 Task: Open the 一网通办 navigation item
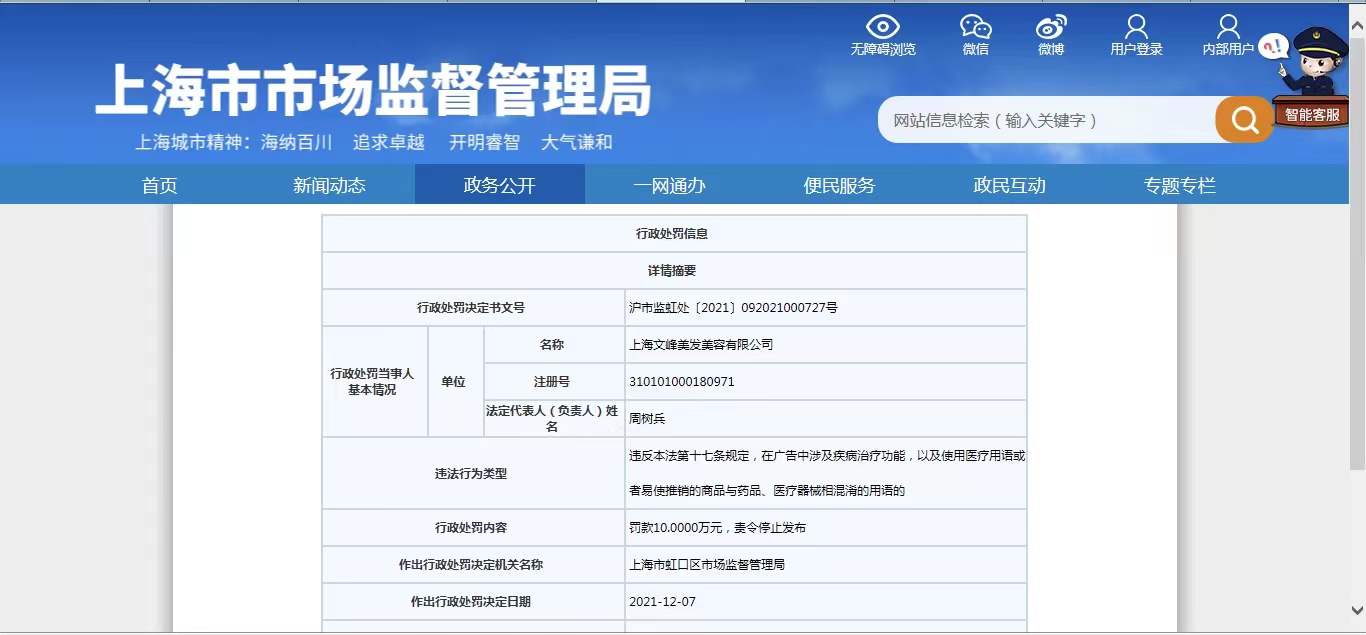click(669, 185)
